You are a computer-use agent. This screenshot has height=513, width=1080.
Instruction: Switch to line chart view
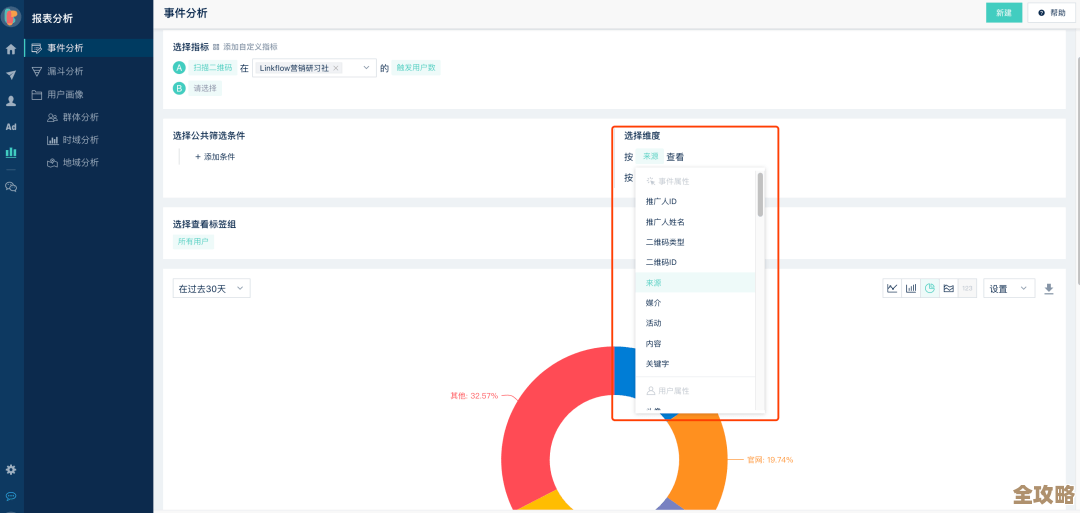click(891, 288)
